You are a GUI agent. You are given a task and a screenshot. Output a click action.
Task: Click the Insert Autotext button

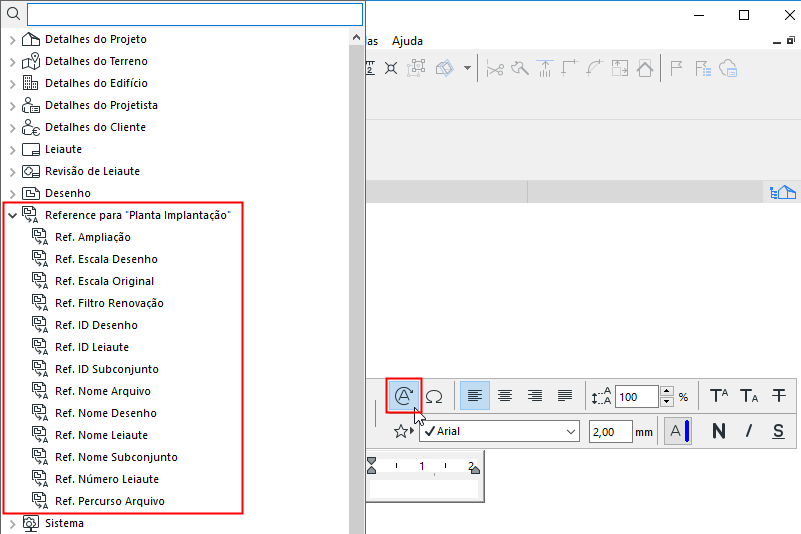404,396
